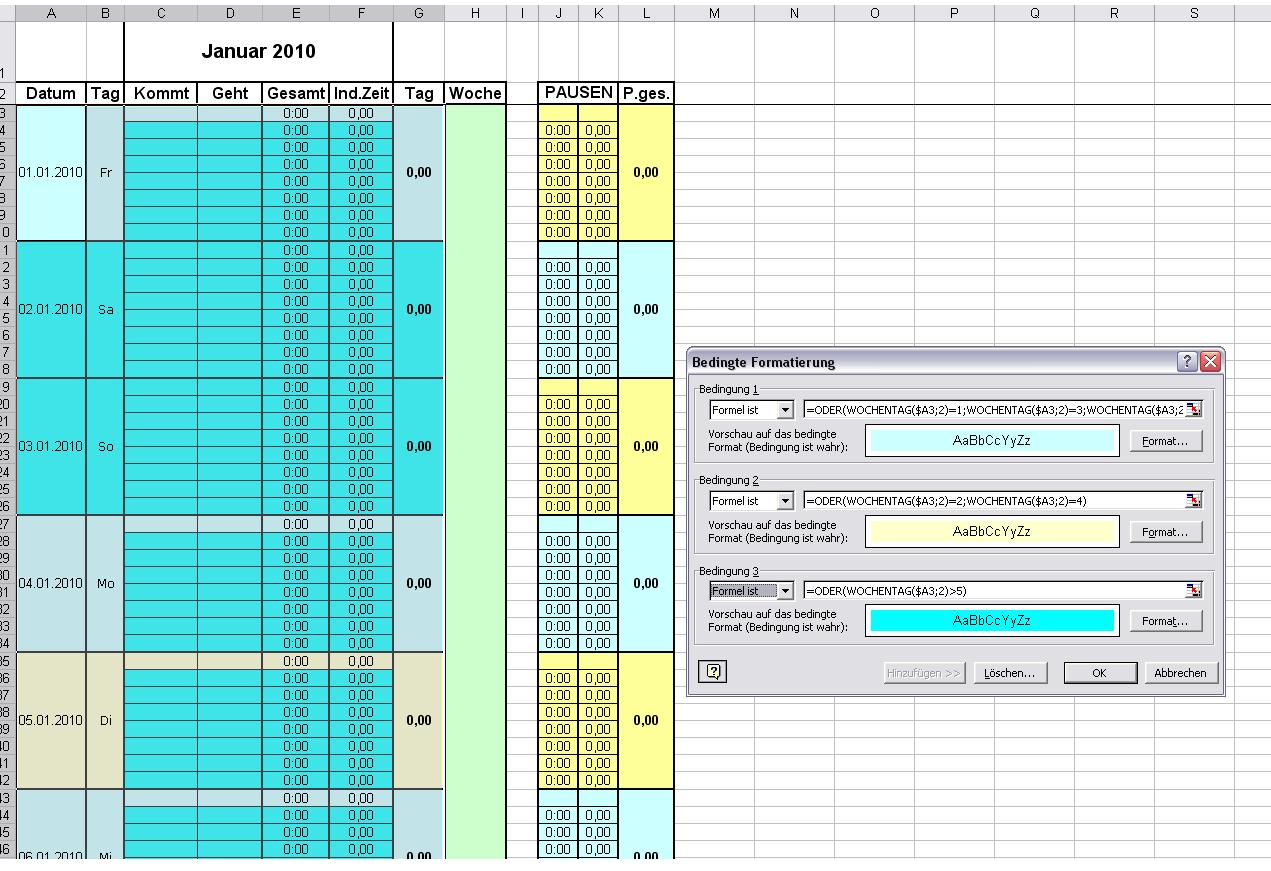
Task: Click the 'Gesamt' header cell
Action: (x=295, y=93)
